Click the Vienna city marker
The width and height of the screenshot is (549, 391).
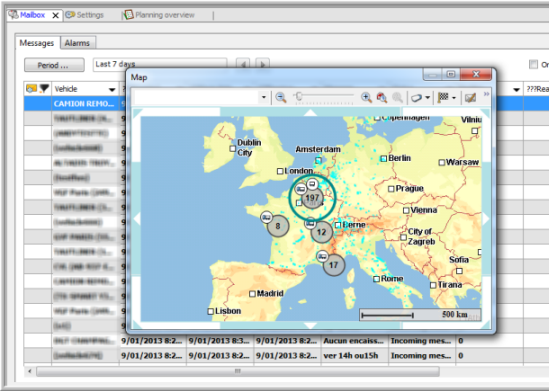pyautogui.click(x=406, y=210)
